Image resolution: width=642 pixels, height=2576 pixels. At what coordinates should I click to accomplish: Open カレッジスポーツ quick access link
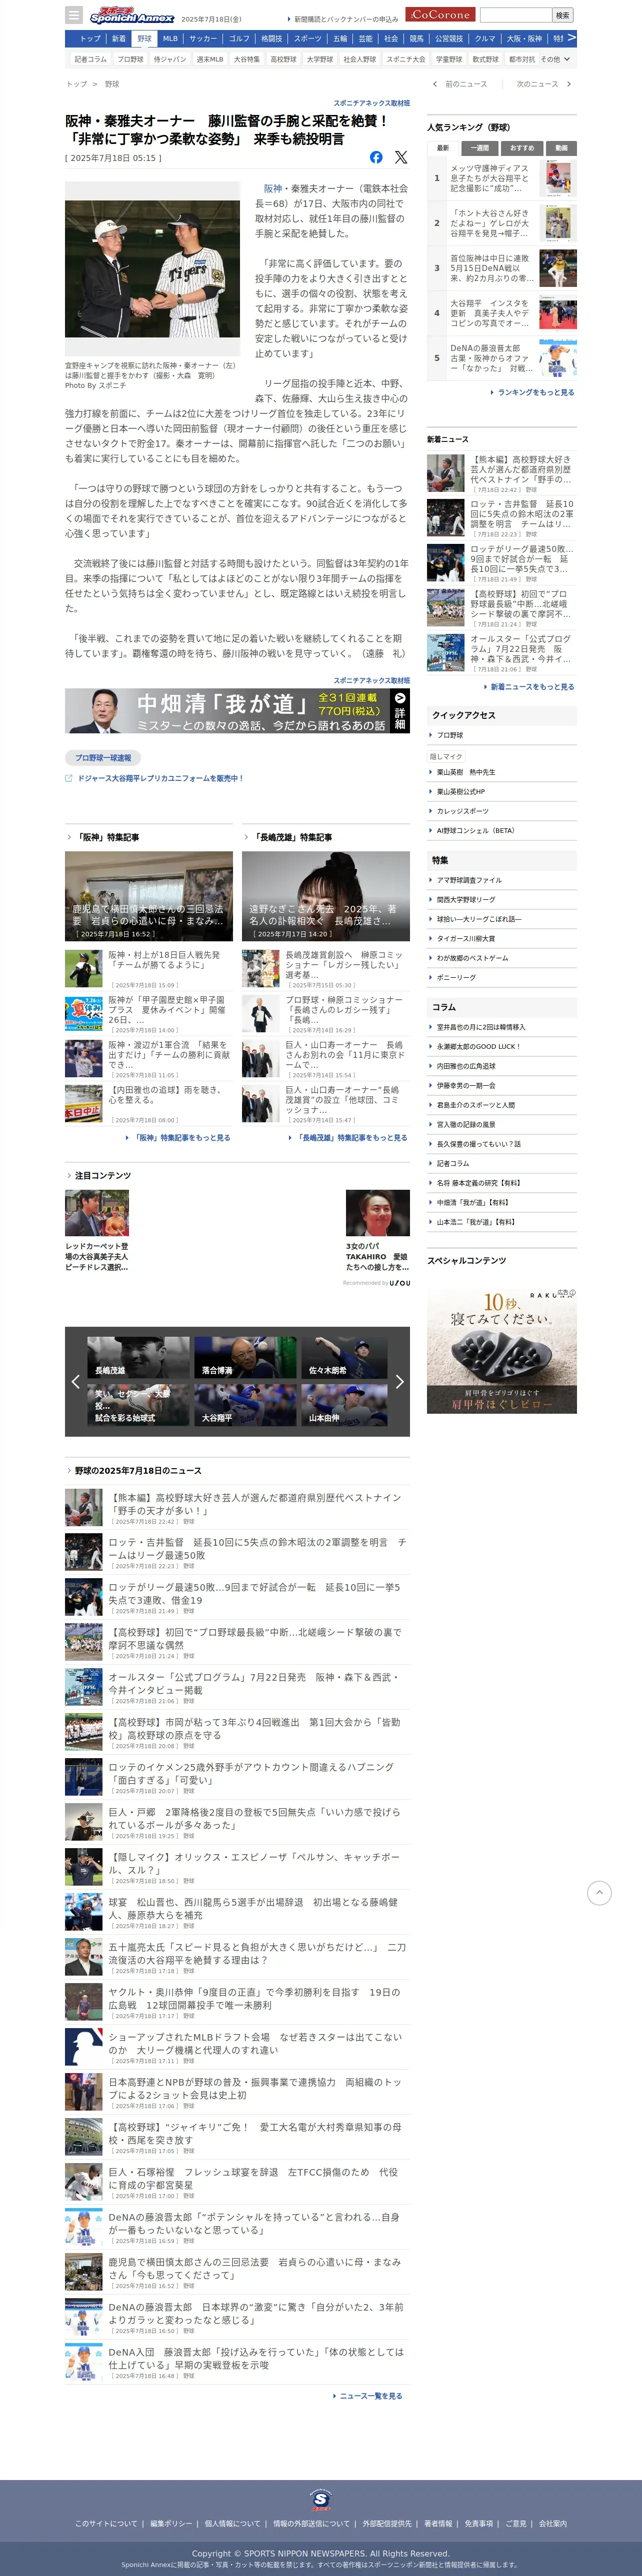(x=462, y=811)
